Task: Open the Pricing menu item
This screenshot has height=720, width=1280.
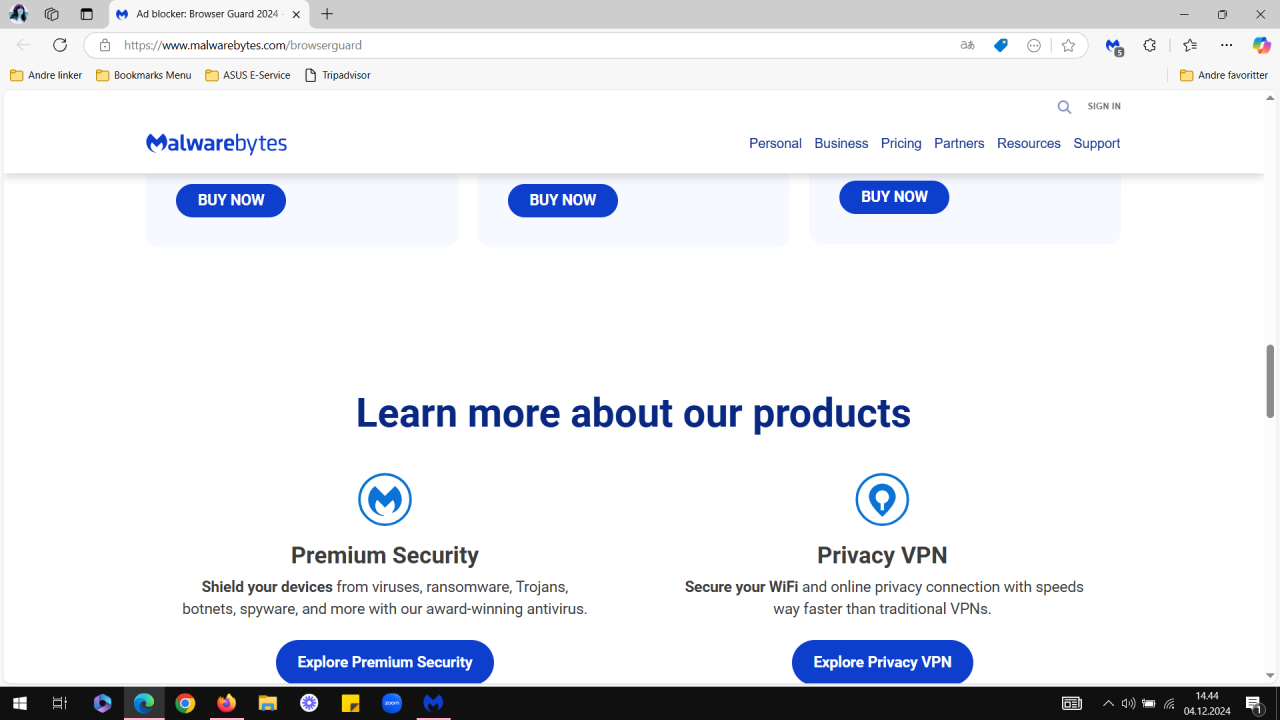Action: pyautogui.click(x=901, y=143)
